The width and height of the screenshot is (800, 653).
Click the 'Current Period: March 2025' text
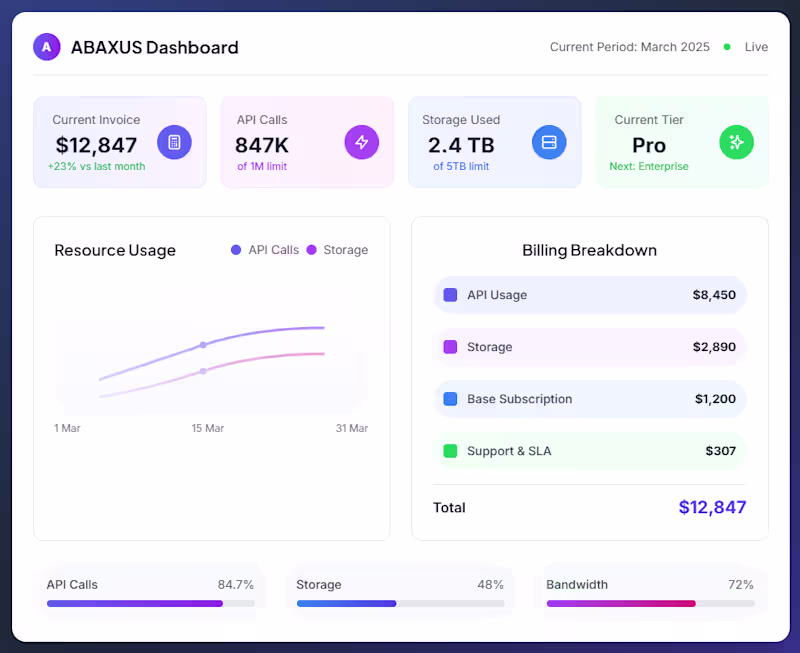point(630,47)
